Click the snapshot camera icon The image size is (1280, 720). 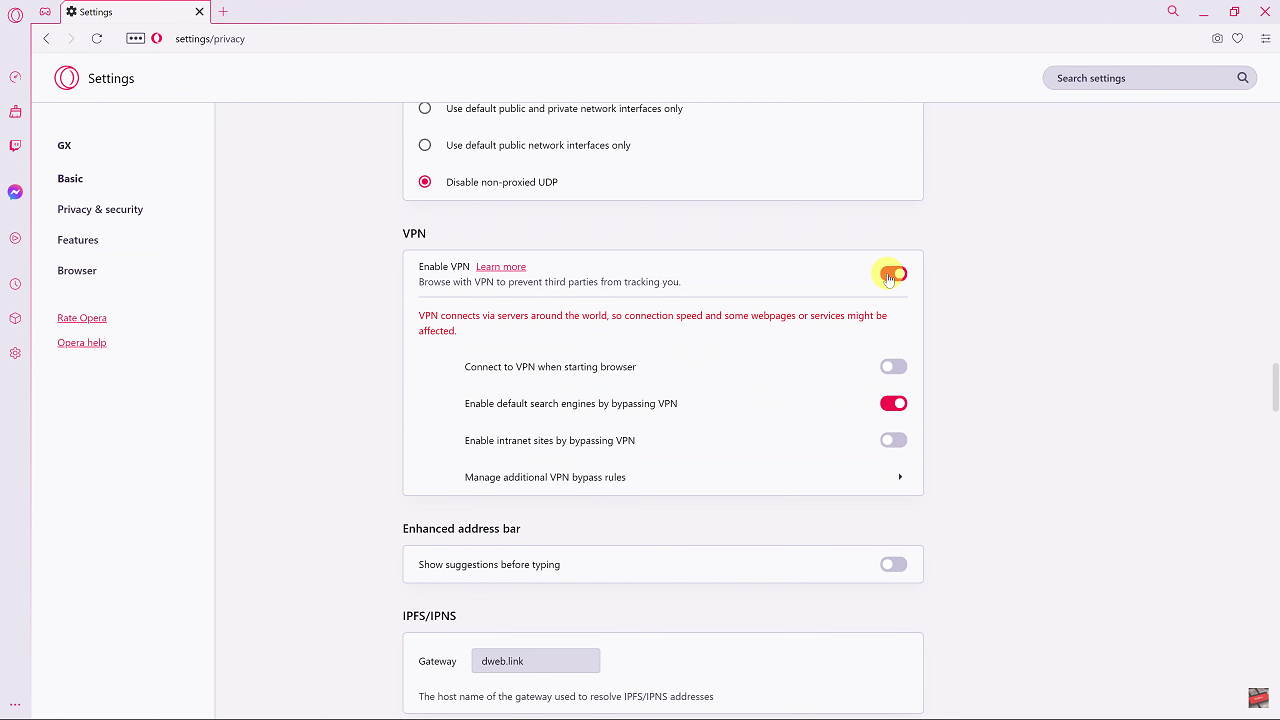tap(1217, 39)
